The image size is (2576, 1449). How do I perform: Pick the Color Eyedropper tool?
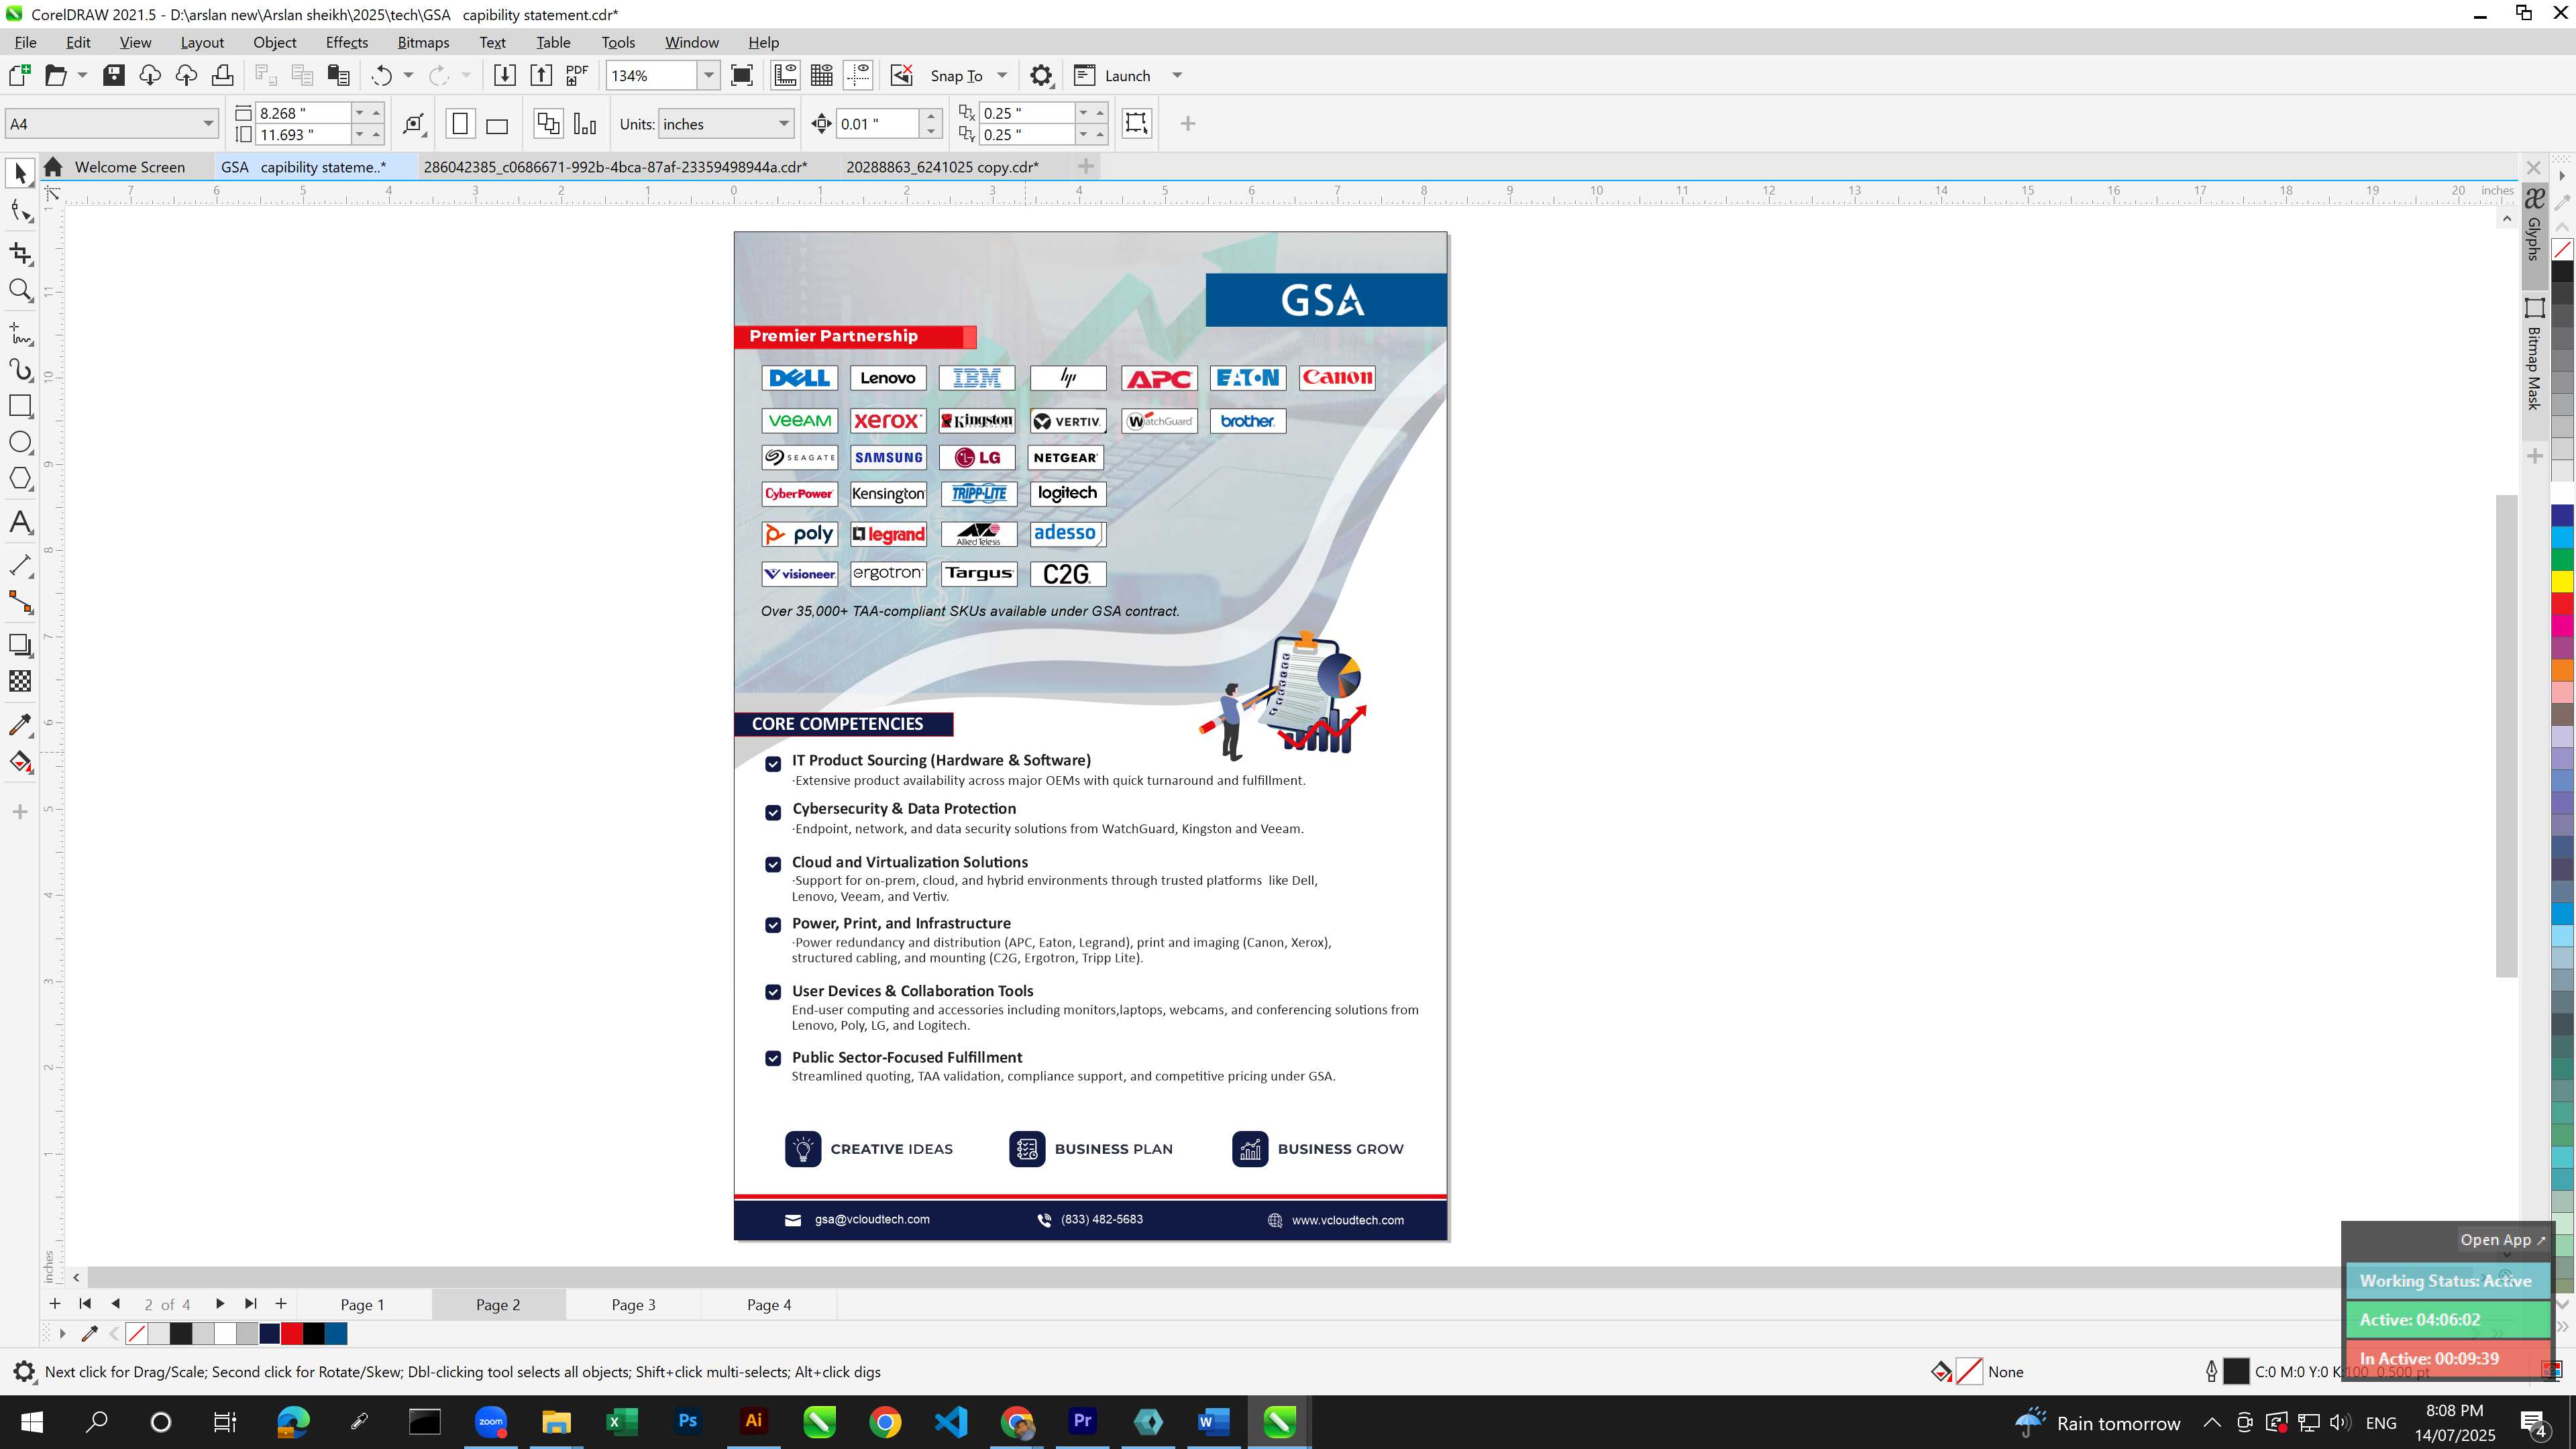(20, 724)
